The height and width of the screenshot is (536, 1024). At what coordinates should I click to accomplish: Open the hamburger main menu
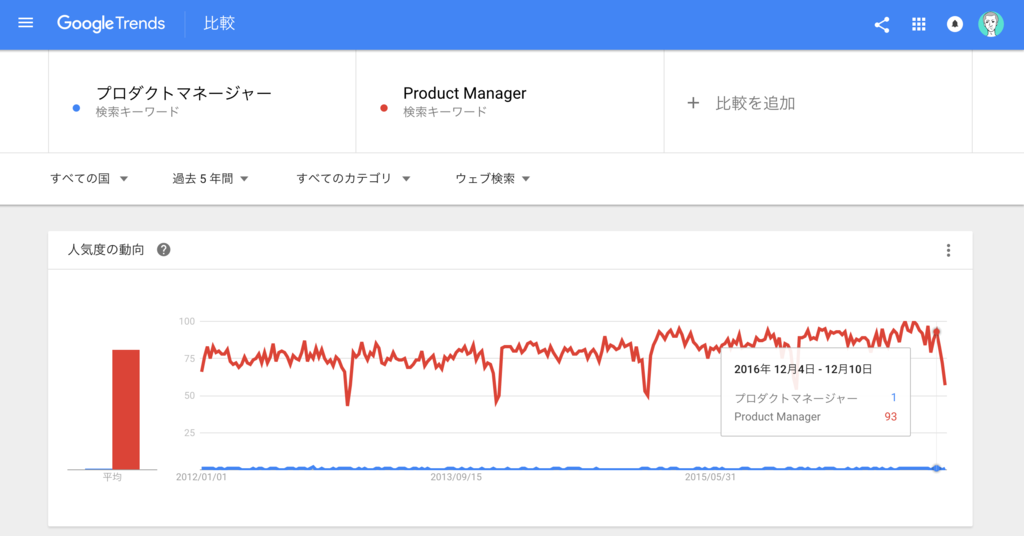click(x=25, y=24)
